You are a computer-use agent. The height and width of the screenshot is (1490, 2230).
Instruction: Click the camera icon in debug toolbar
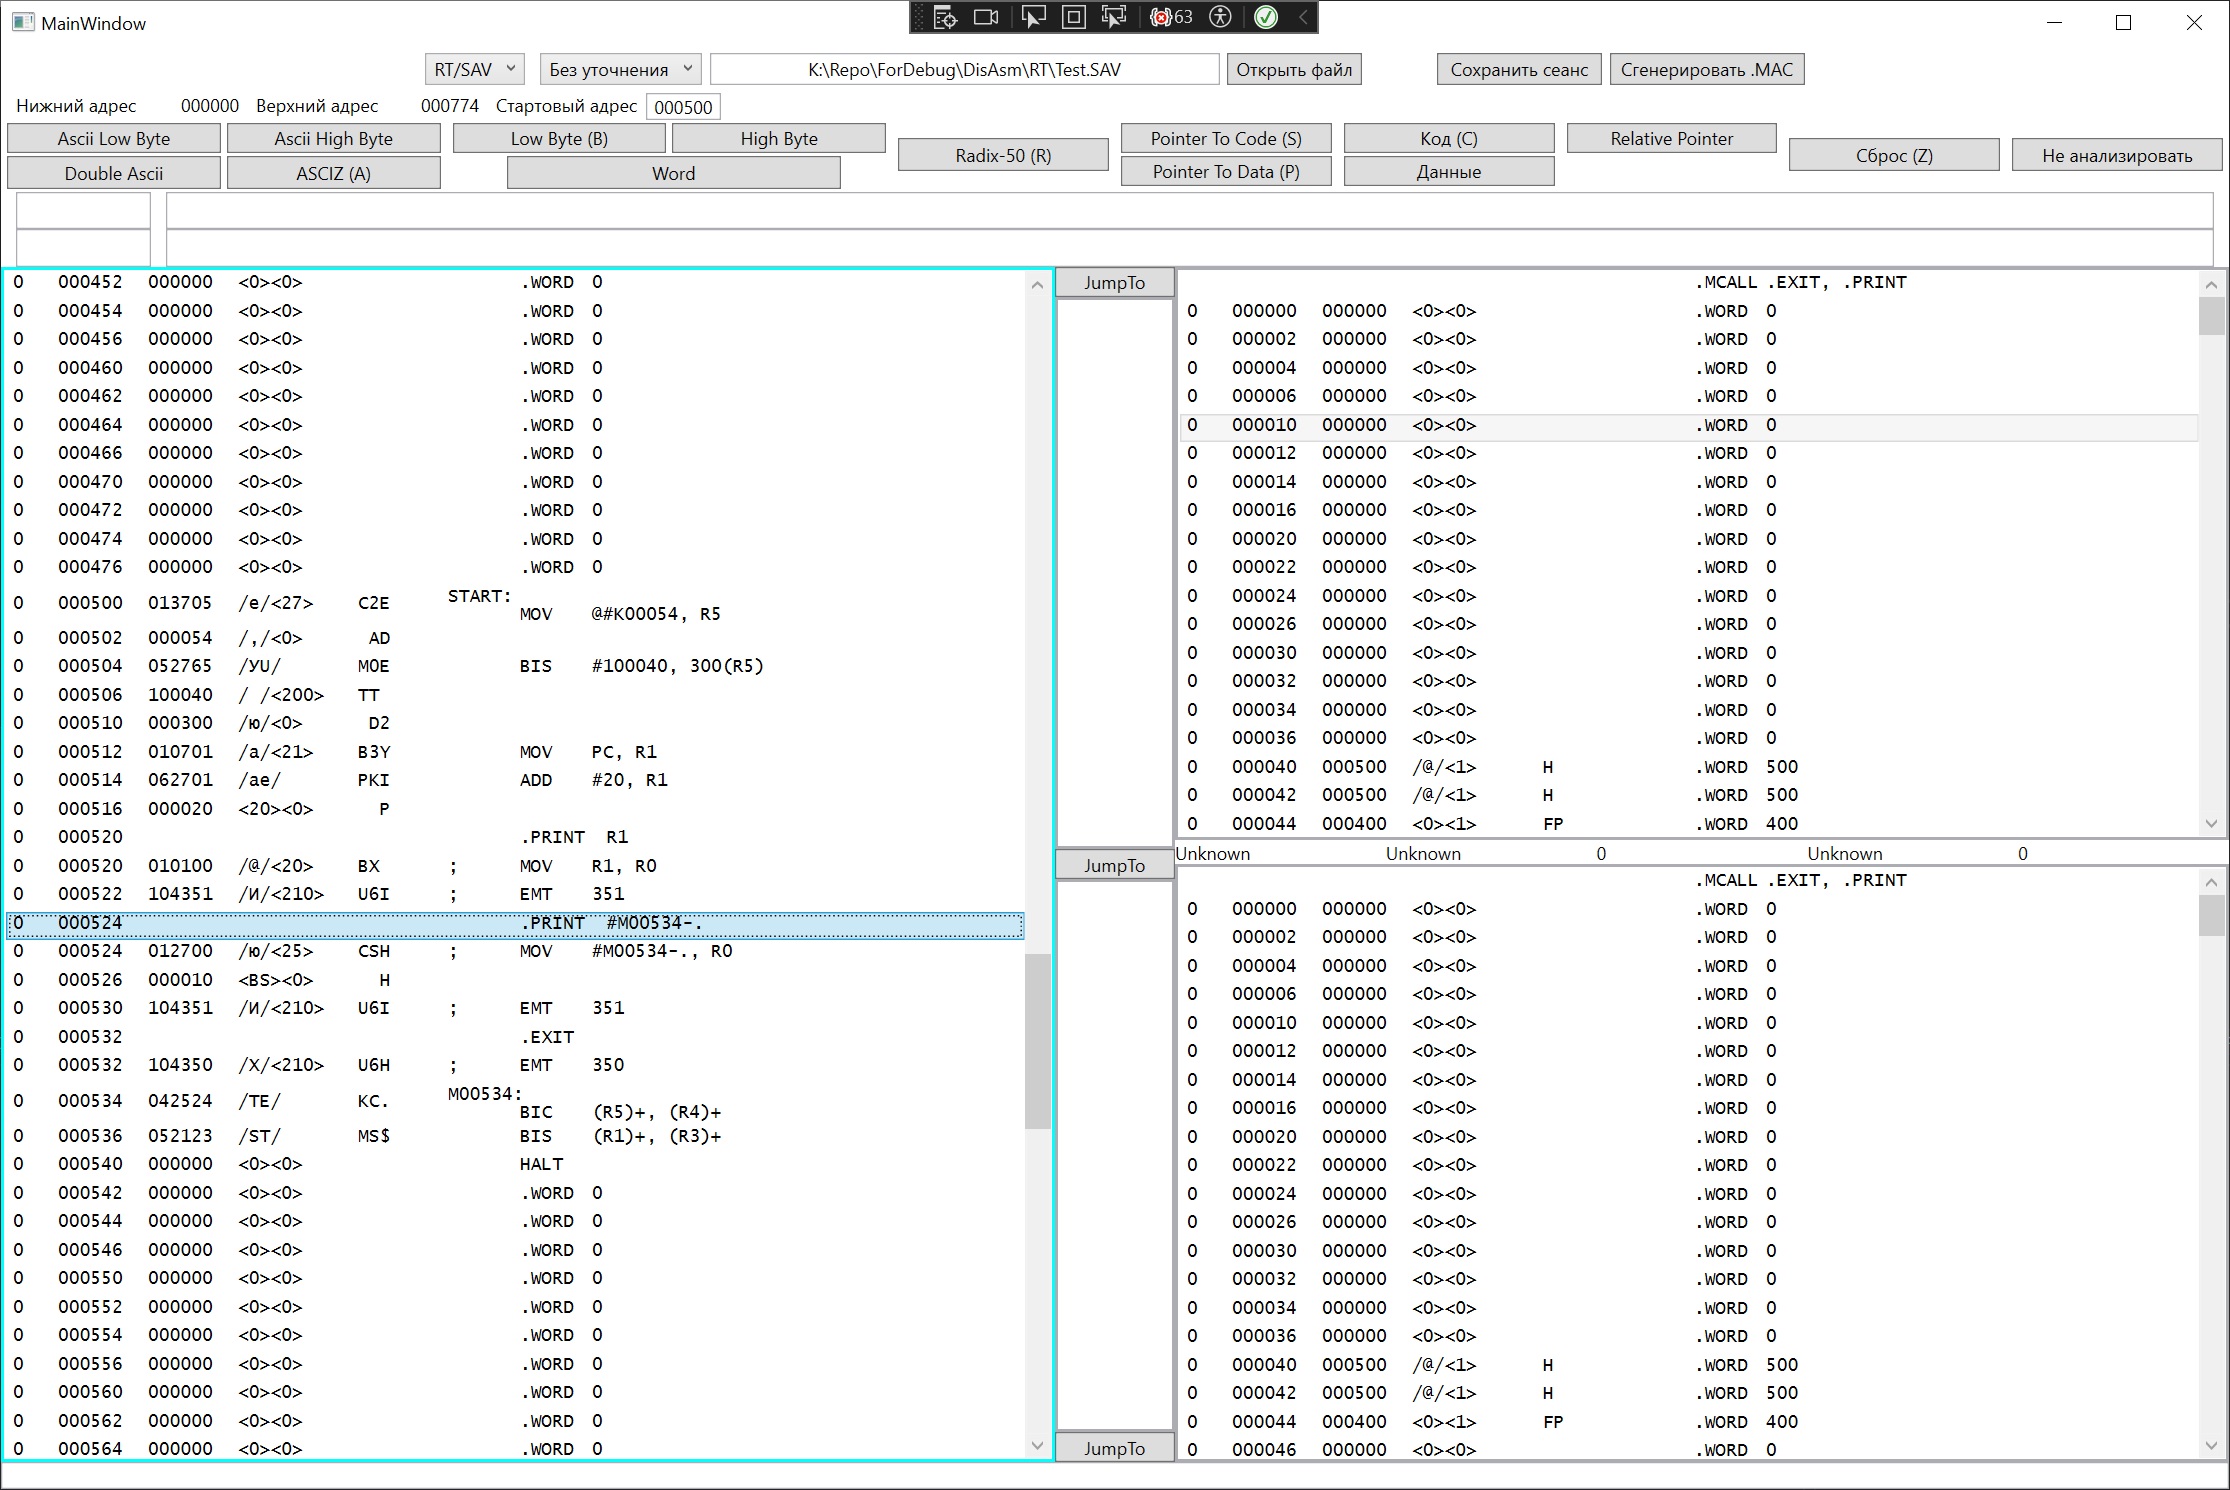[x=986, y=17]
